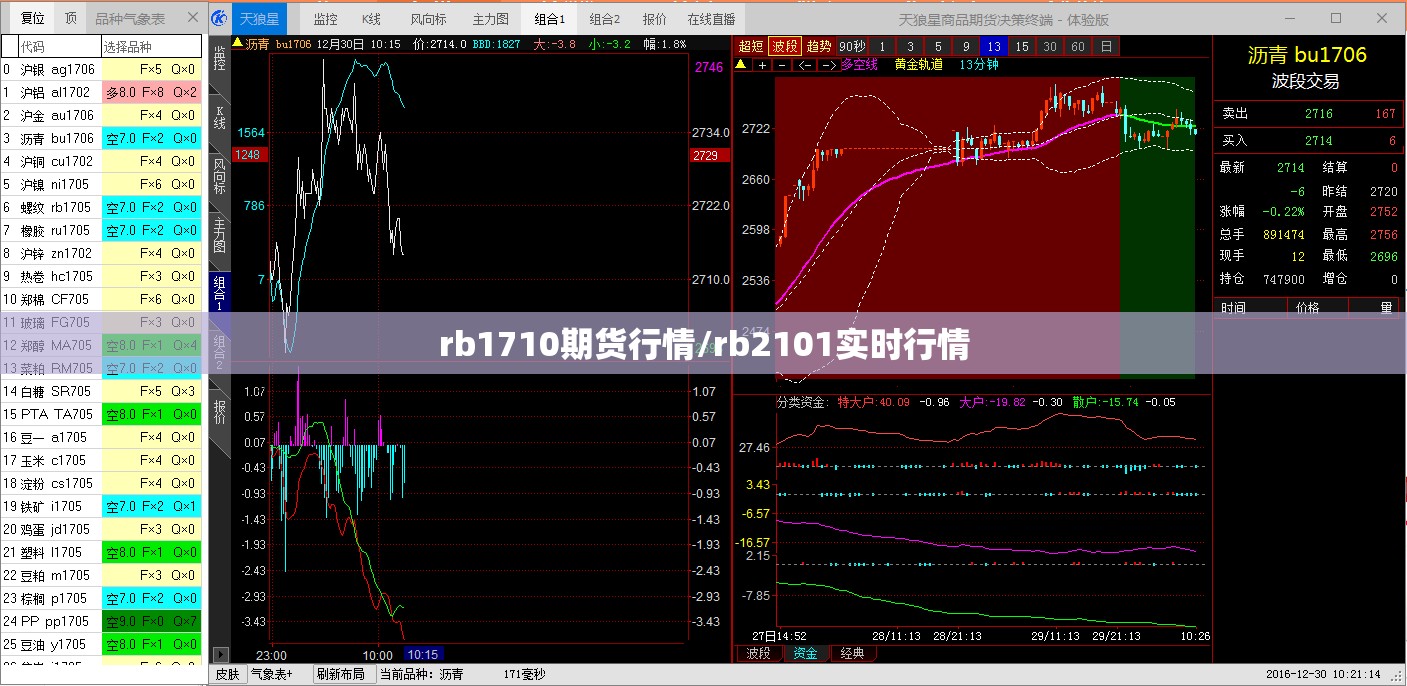Choose the 3 minute period
This screenshot has height=686, width=1407.
[910, 46]
